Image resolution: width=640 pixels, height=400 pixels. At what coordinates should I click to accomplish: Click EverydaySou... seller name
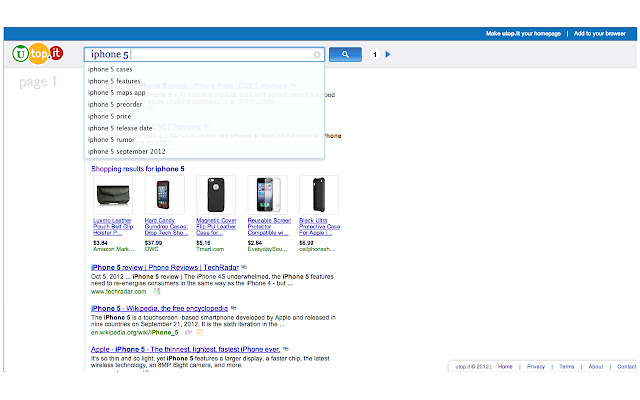[x=268, y=249]
